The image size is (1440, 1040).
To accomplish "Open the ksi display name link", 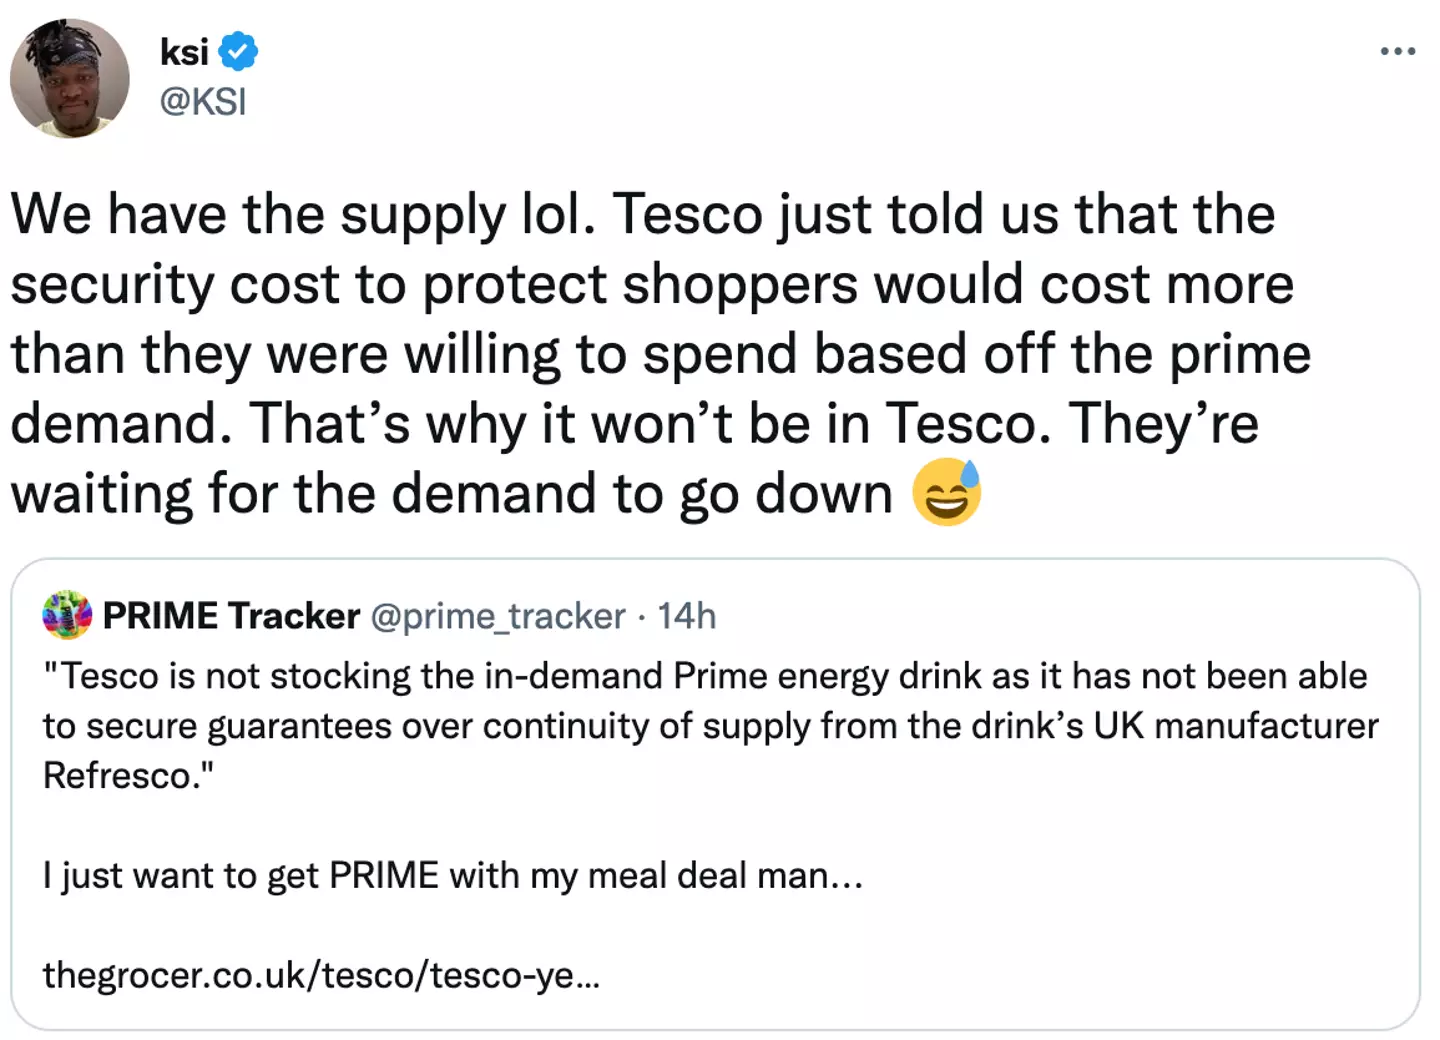I will 184,51.
